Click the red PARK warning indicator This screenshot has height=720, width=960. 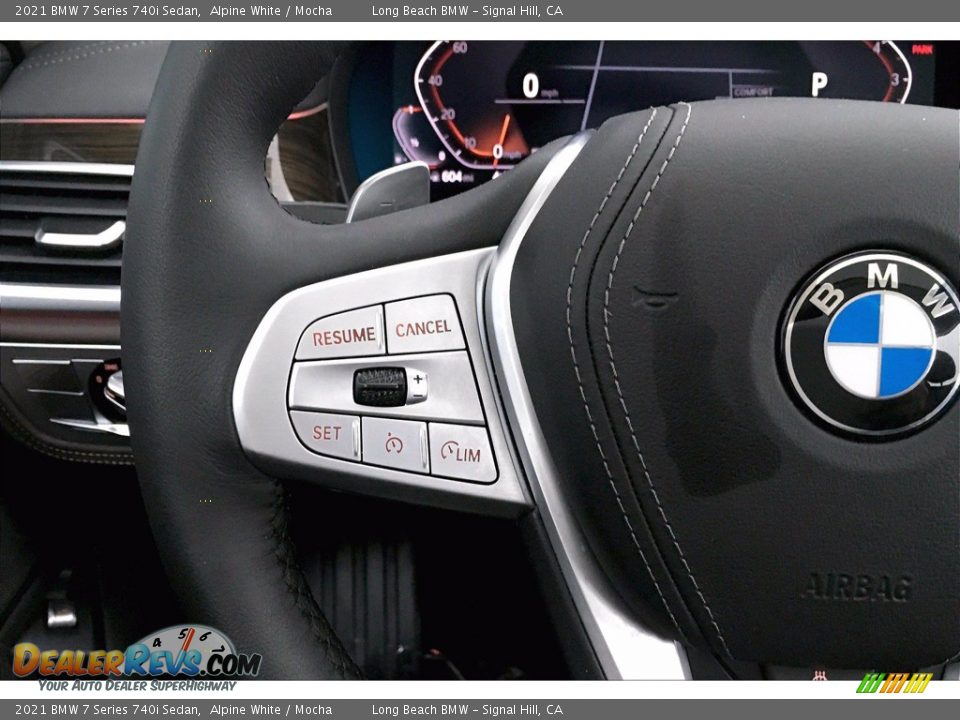point(922,50)
